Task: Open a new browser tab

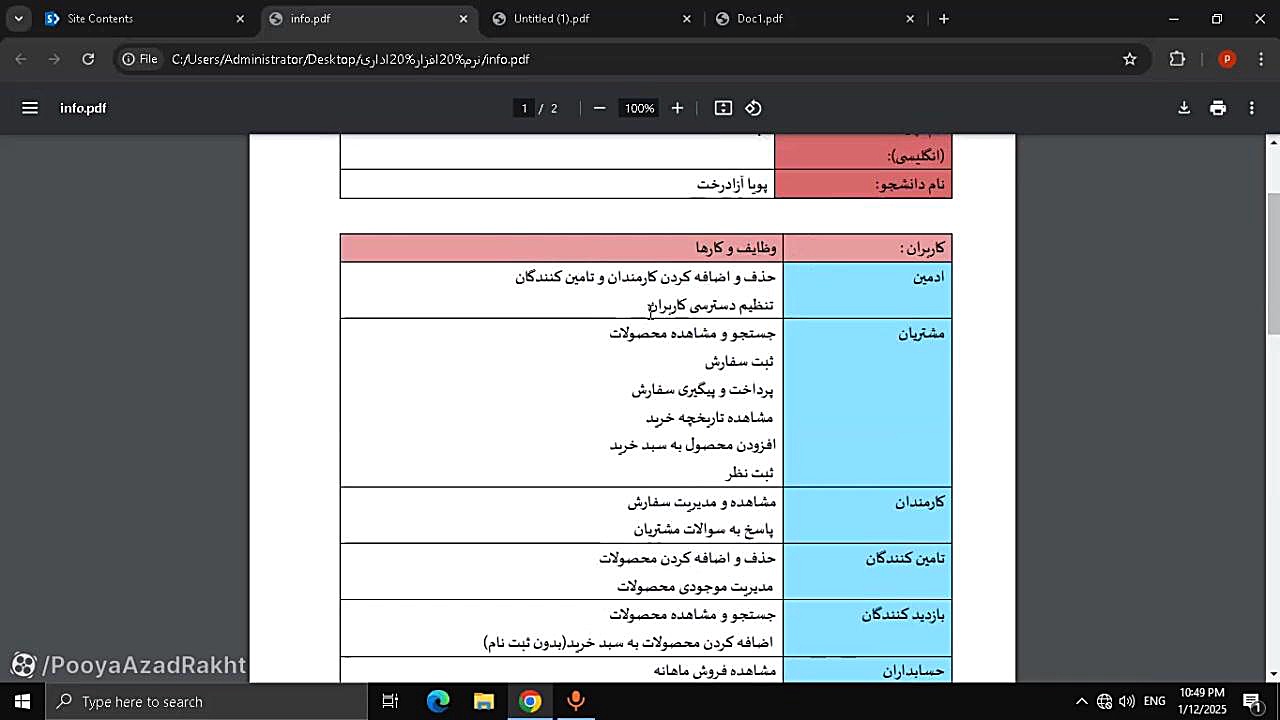Action: click(943, 18)
